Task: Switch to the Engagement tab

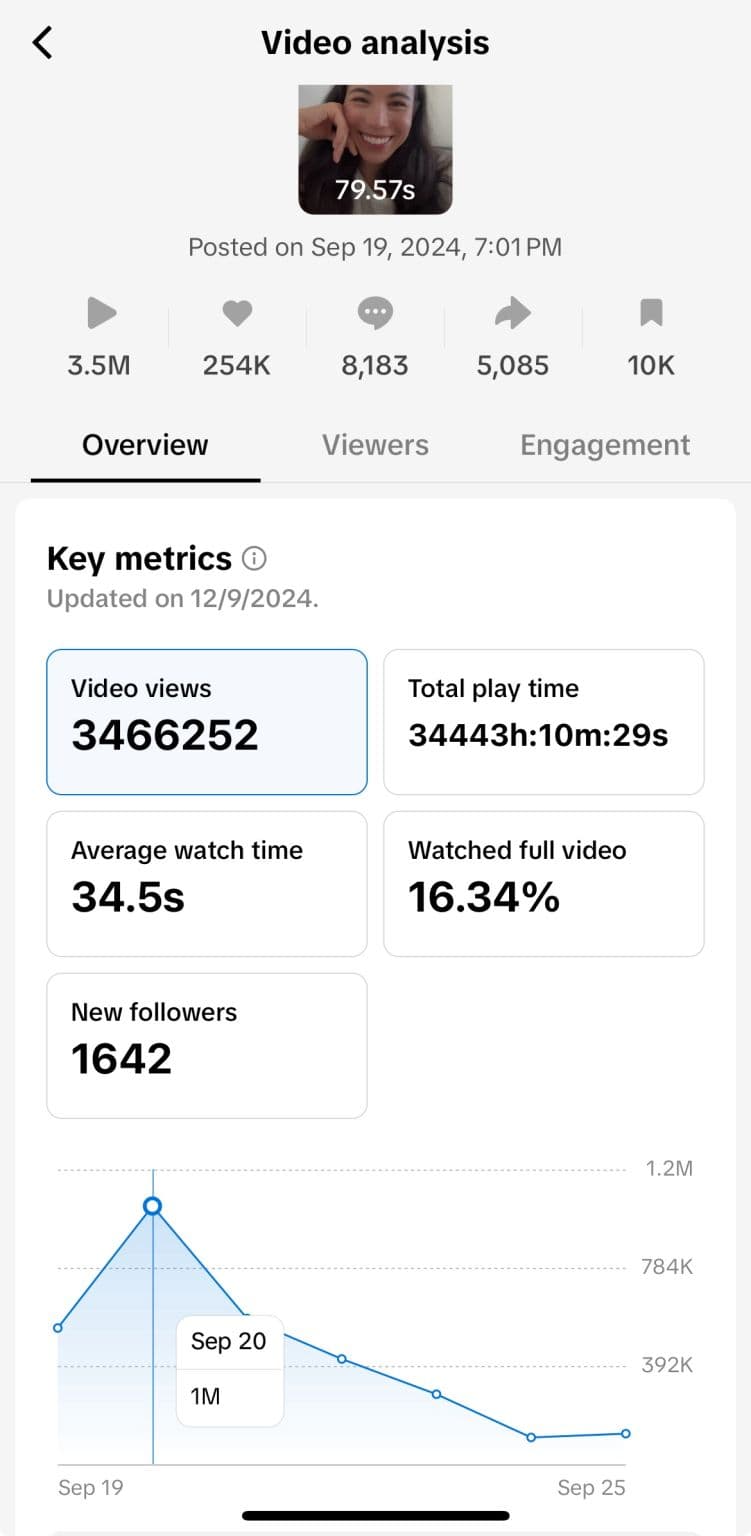Action: pyautogui.click(x=605, y=445)
